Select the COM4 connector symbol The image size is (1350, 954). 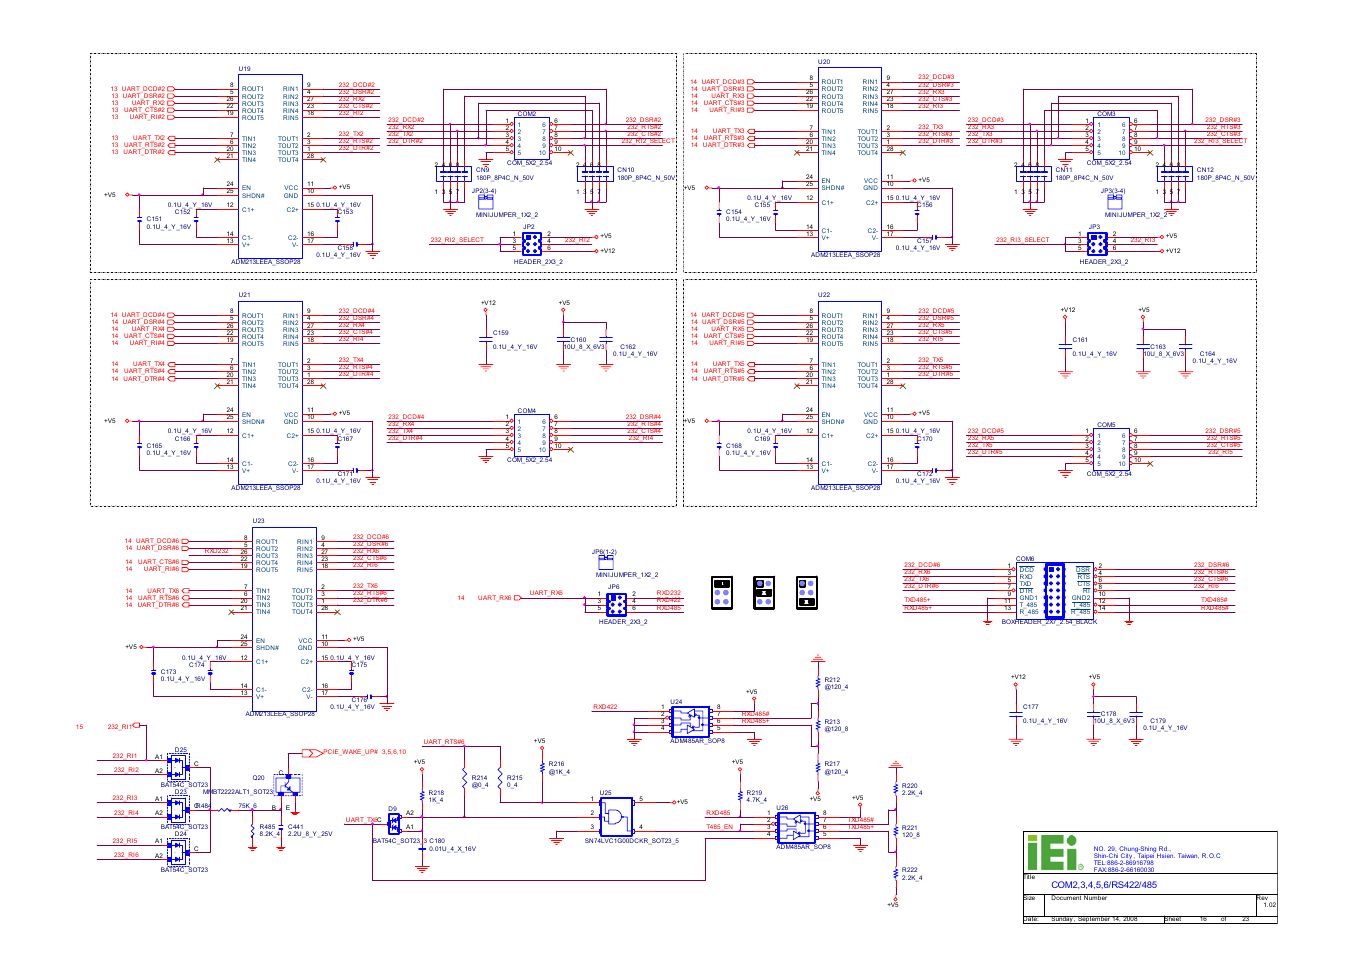531,435
